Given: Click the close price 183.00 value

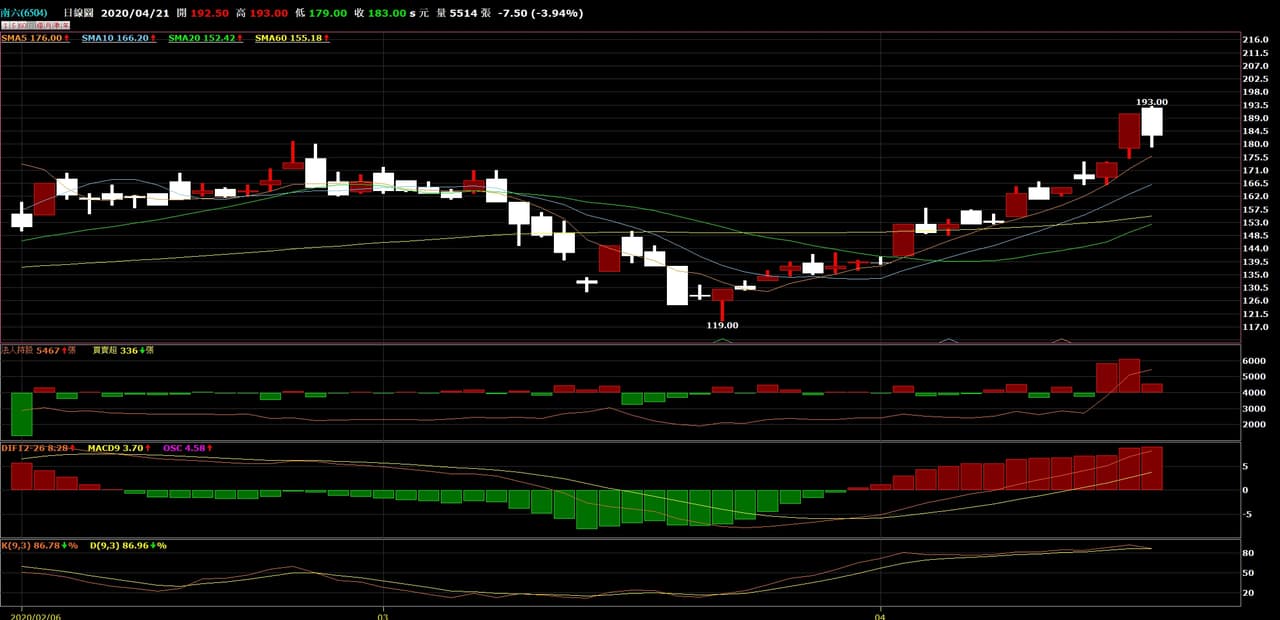Looking at the screenshot, I should click(387, 13).
